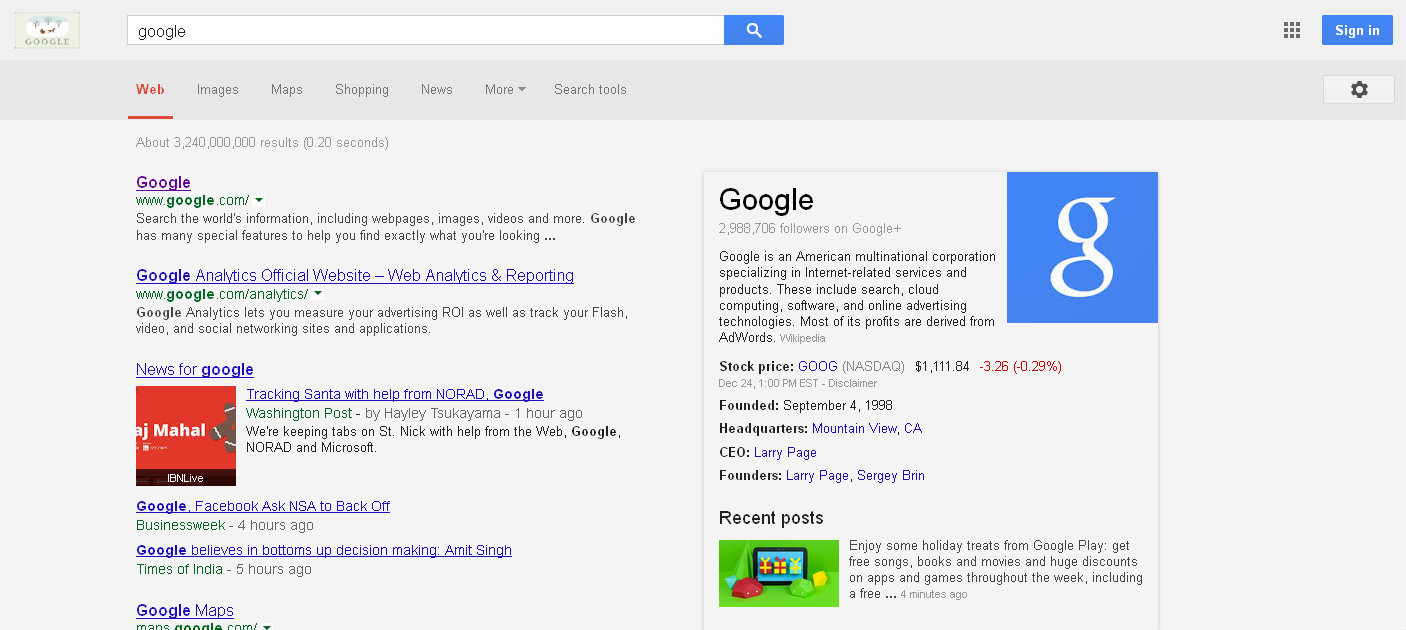This screenshot has height=630, width=1406.
Task: Switch to the Maps tab
Action: coord(286,89)
